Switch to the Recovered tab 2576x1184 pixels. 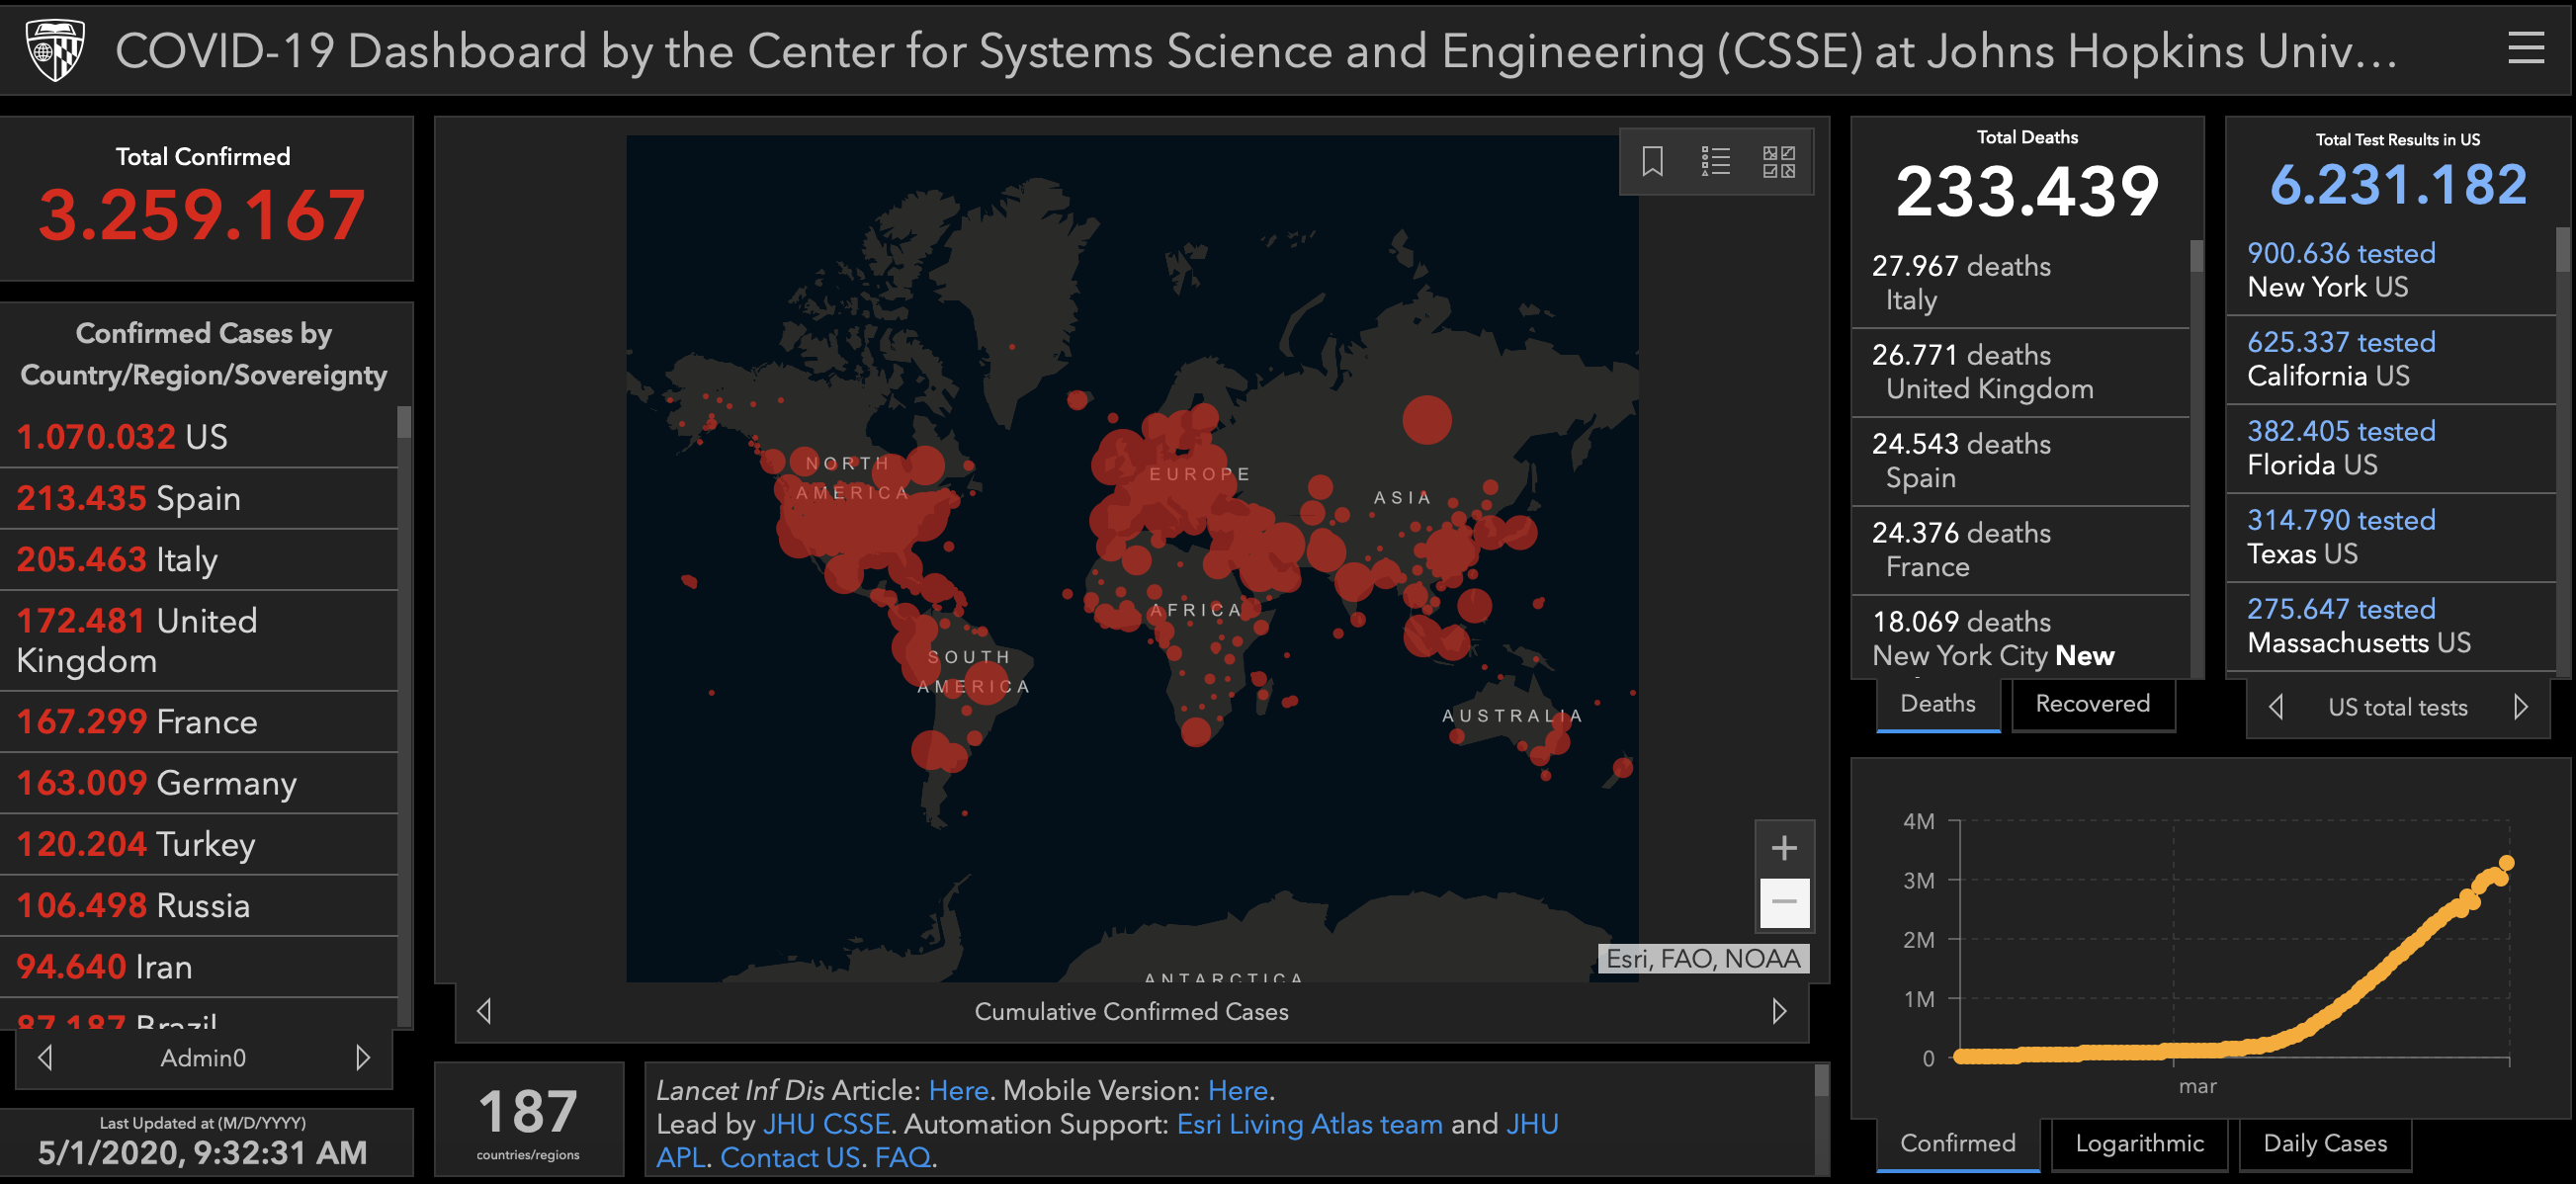(x=2092, y=704)
